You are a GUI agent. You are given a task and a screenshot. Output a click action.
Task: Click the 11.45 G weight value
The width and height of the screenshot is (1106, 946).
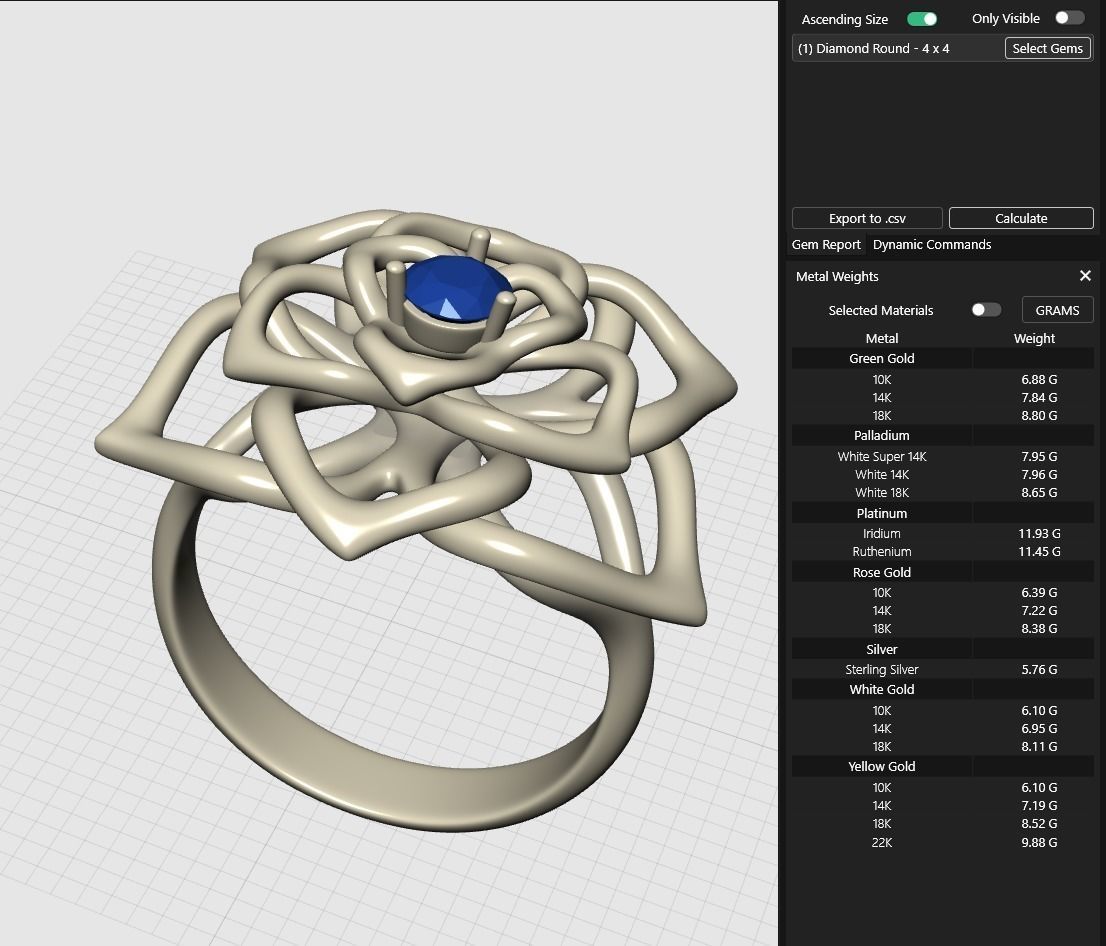point(1039,552)
